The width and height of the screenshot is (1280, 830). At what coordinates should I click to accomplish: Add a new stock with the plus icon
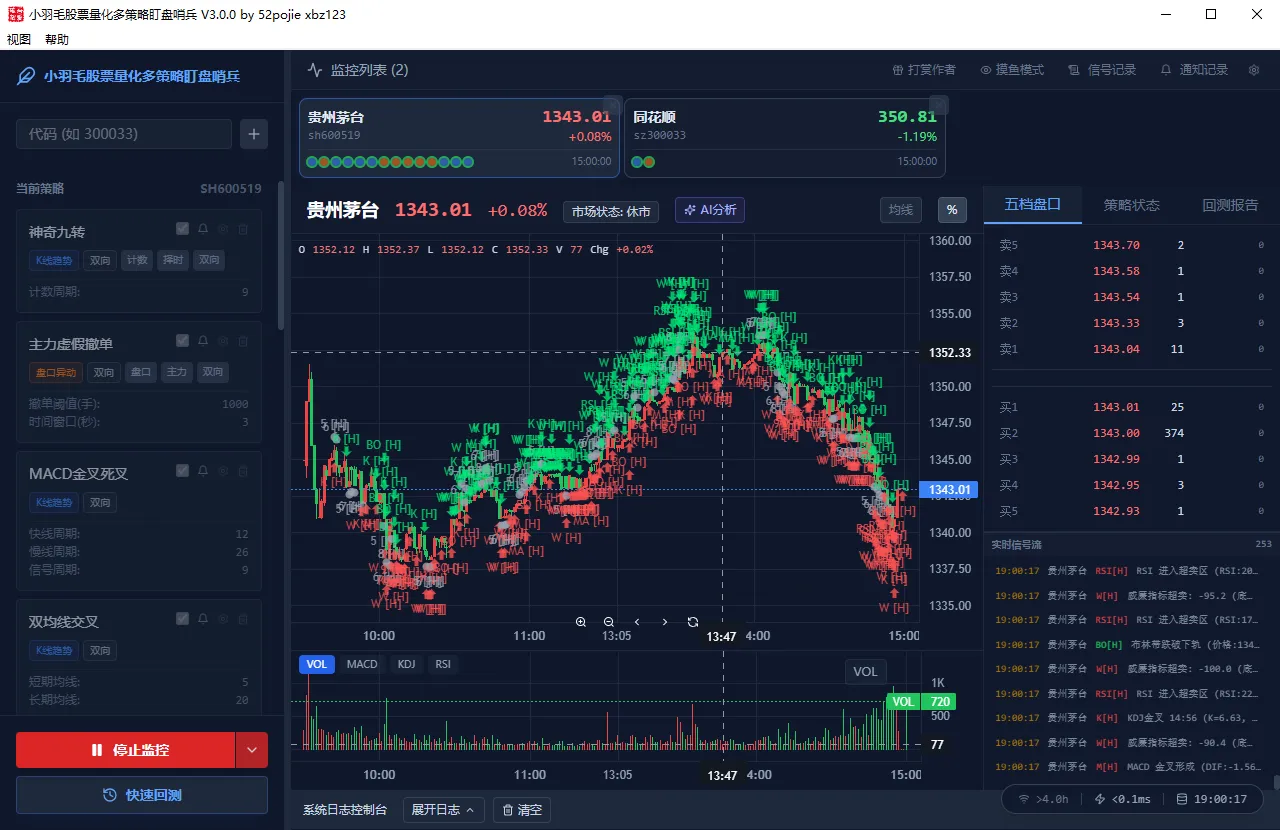pyautogui.click(x=253, y=133)
